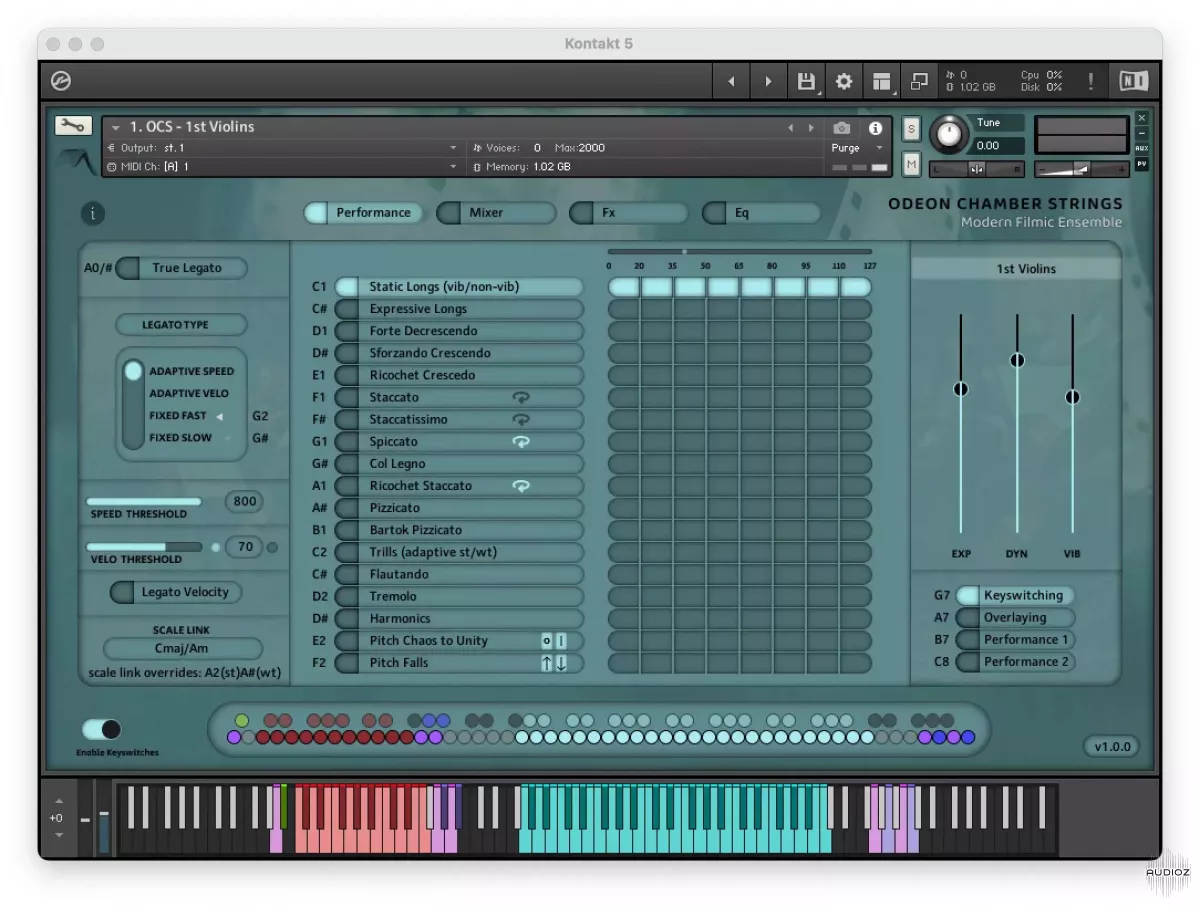
Task: Click the loop icon on the Staccato row
Action: tap(521, 397)
